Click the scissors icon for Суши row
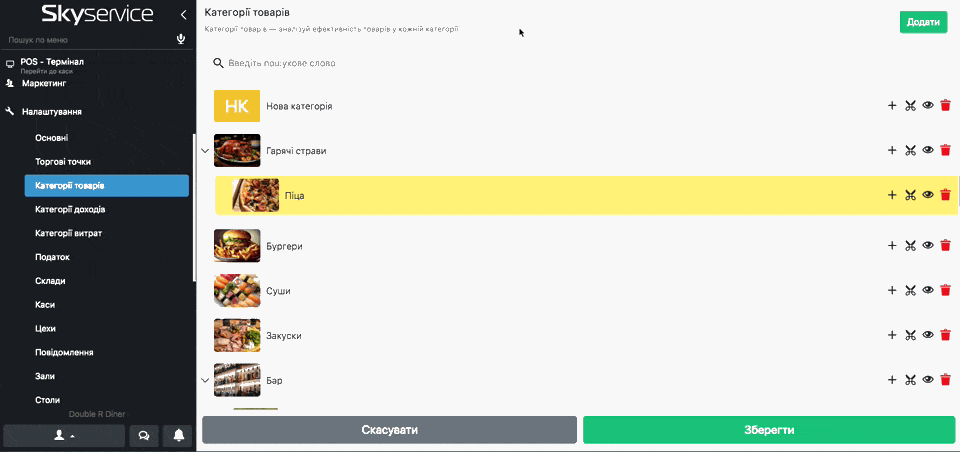The width and height of the screenshot is (960, 452). pyautogui.click(x=910, y=290)
